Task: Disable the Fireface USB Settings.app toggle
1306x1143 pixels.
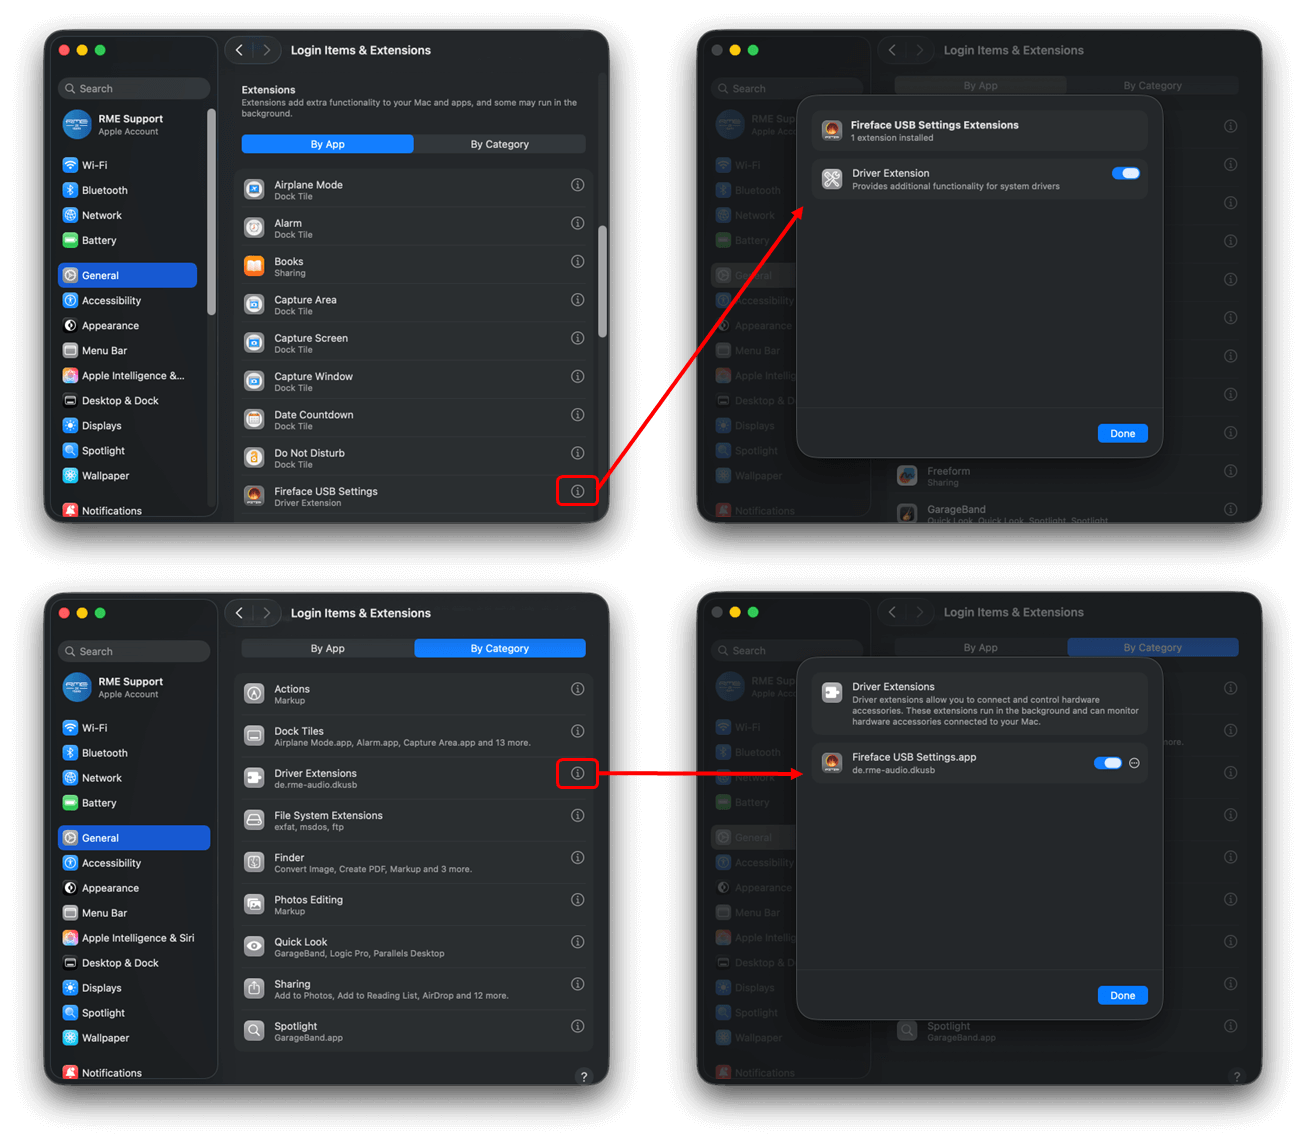Action: tap(1107, 763)
